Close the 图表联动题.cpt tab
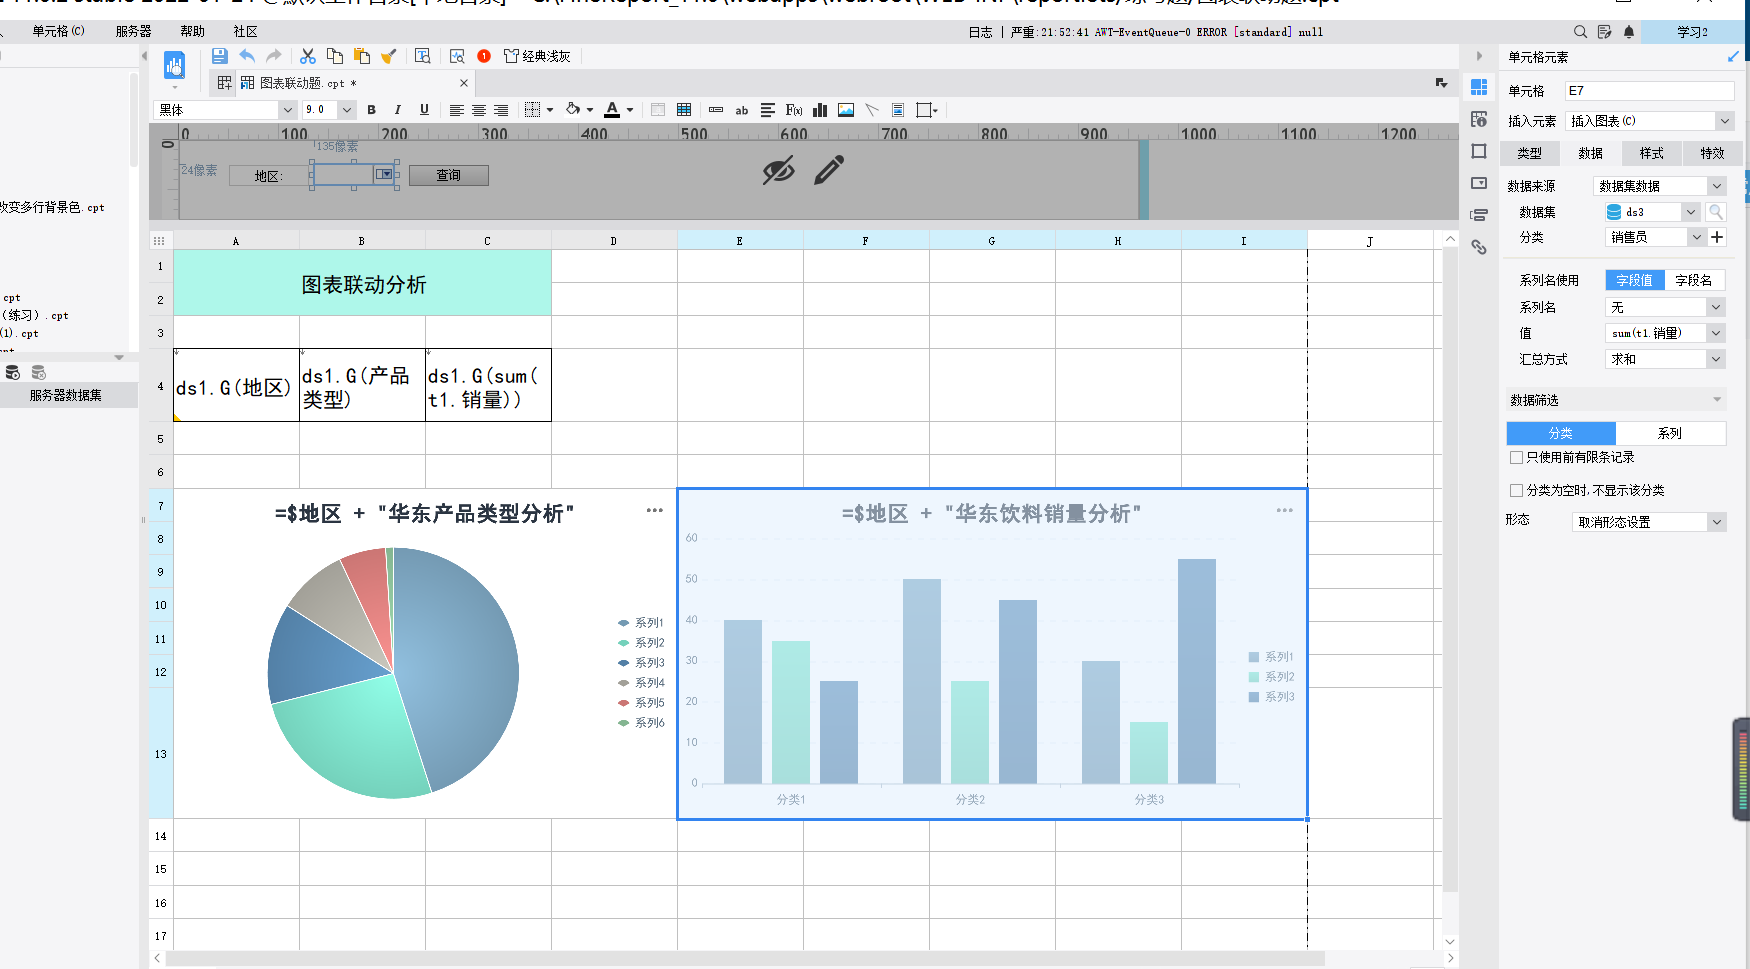This screenshot has width=1750, height=969. [464, 83]
